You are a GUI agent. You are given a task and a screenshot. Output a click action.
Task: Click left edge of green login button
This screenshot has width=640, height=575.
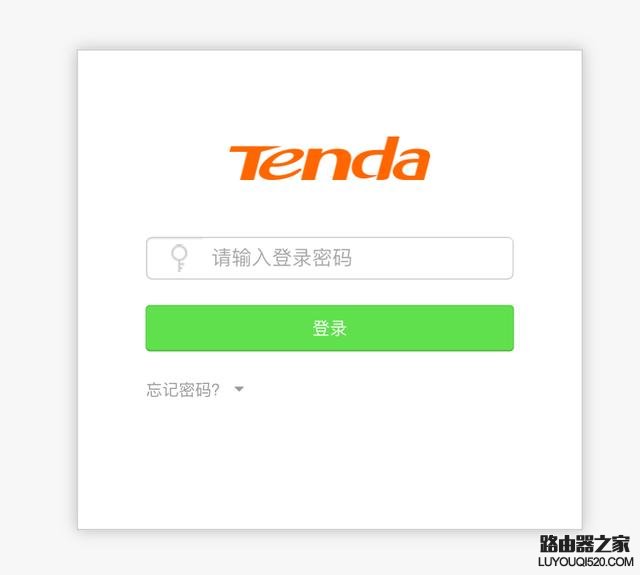[x=155, y=328]
